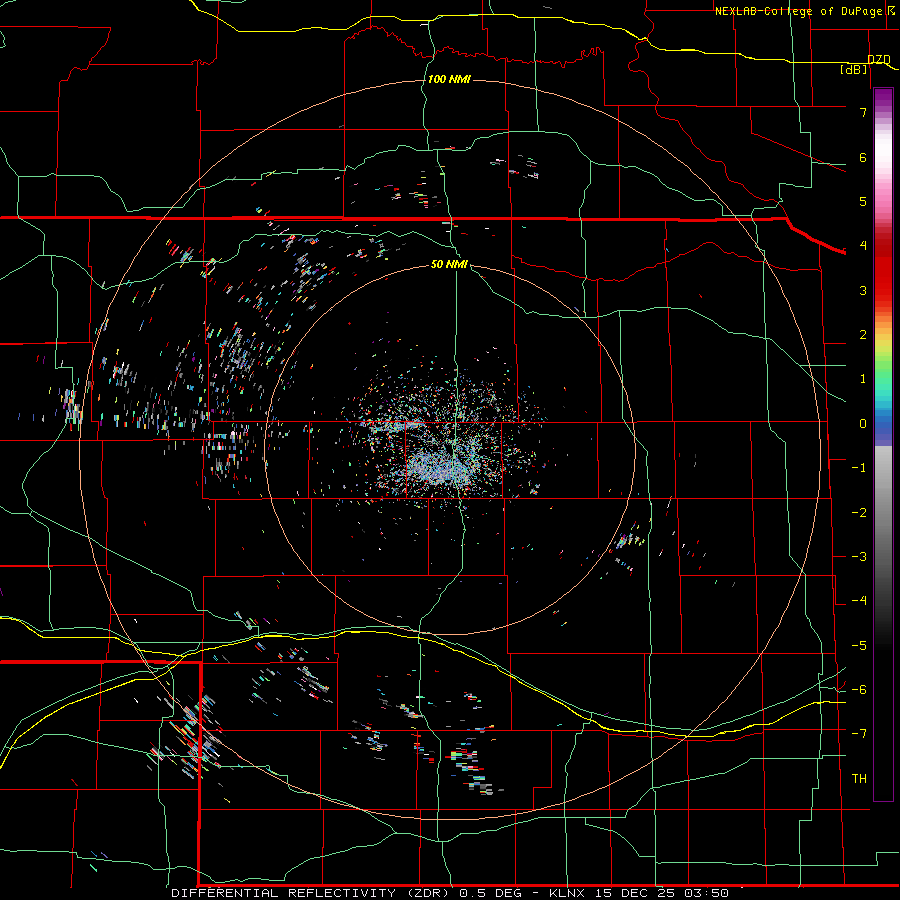The image size is (900, 900).
Task: Click the "TH" label at the scale bottom
Action: coord(859,779)
